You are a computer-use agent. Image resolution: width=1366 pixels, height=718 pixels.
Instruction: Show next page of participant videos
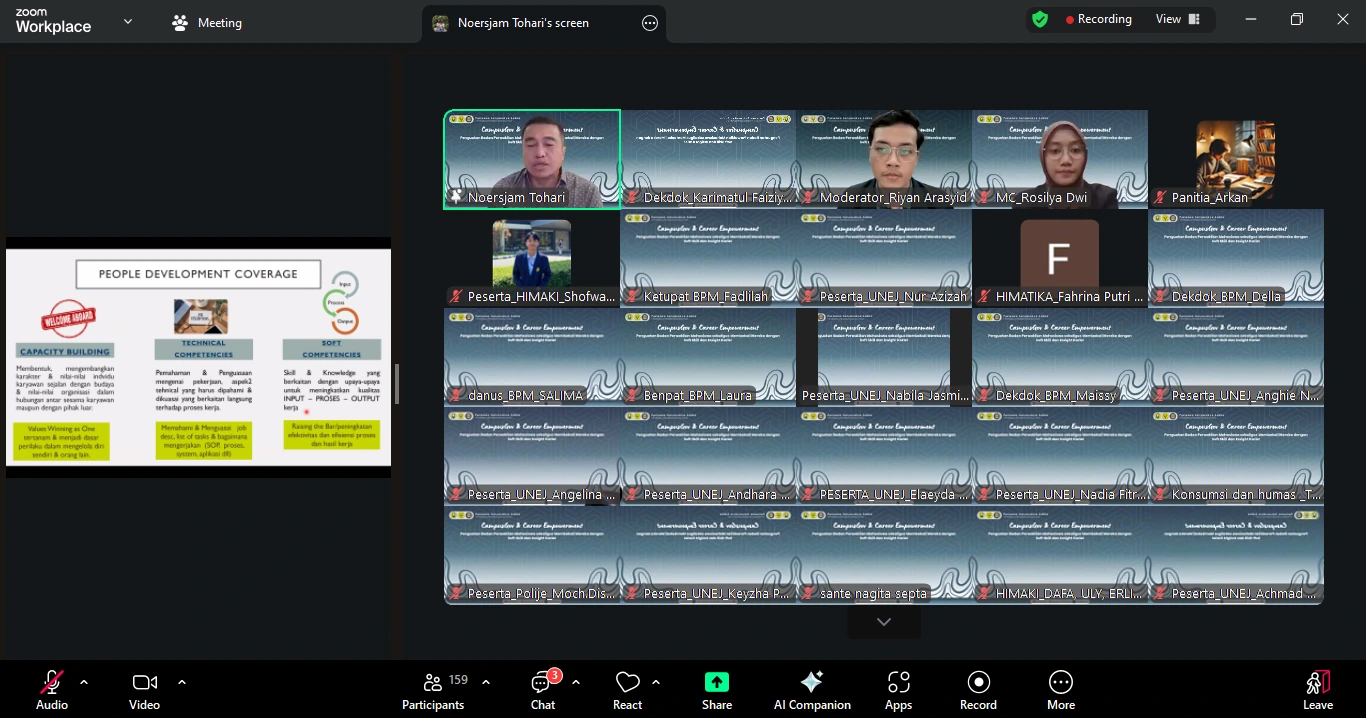[883, 622]
